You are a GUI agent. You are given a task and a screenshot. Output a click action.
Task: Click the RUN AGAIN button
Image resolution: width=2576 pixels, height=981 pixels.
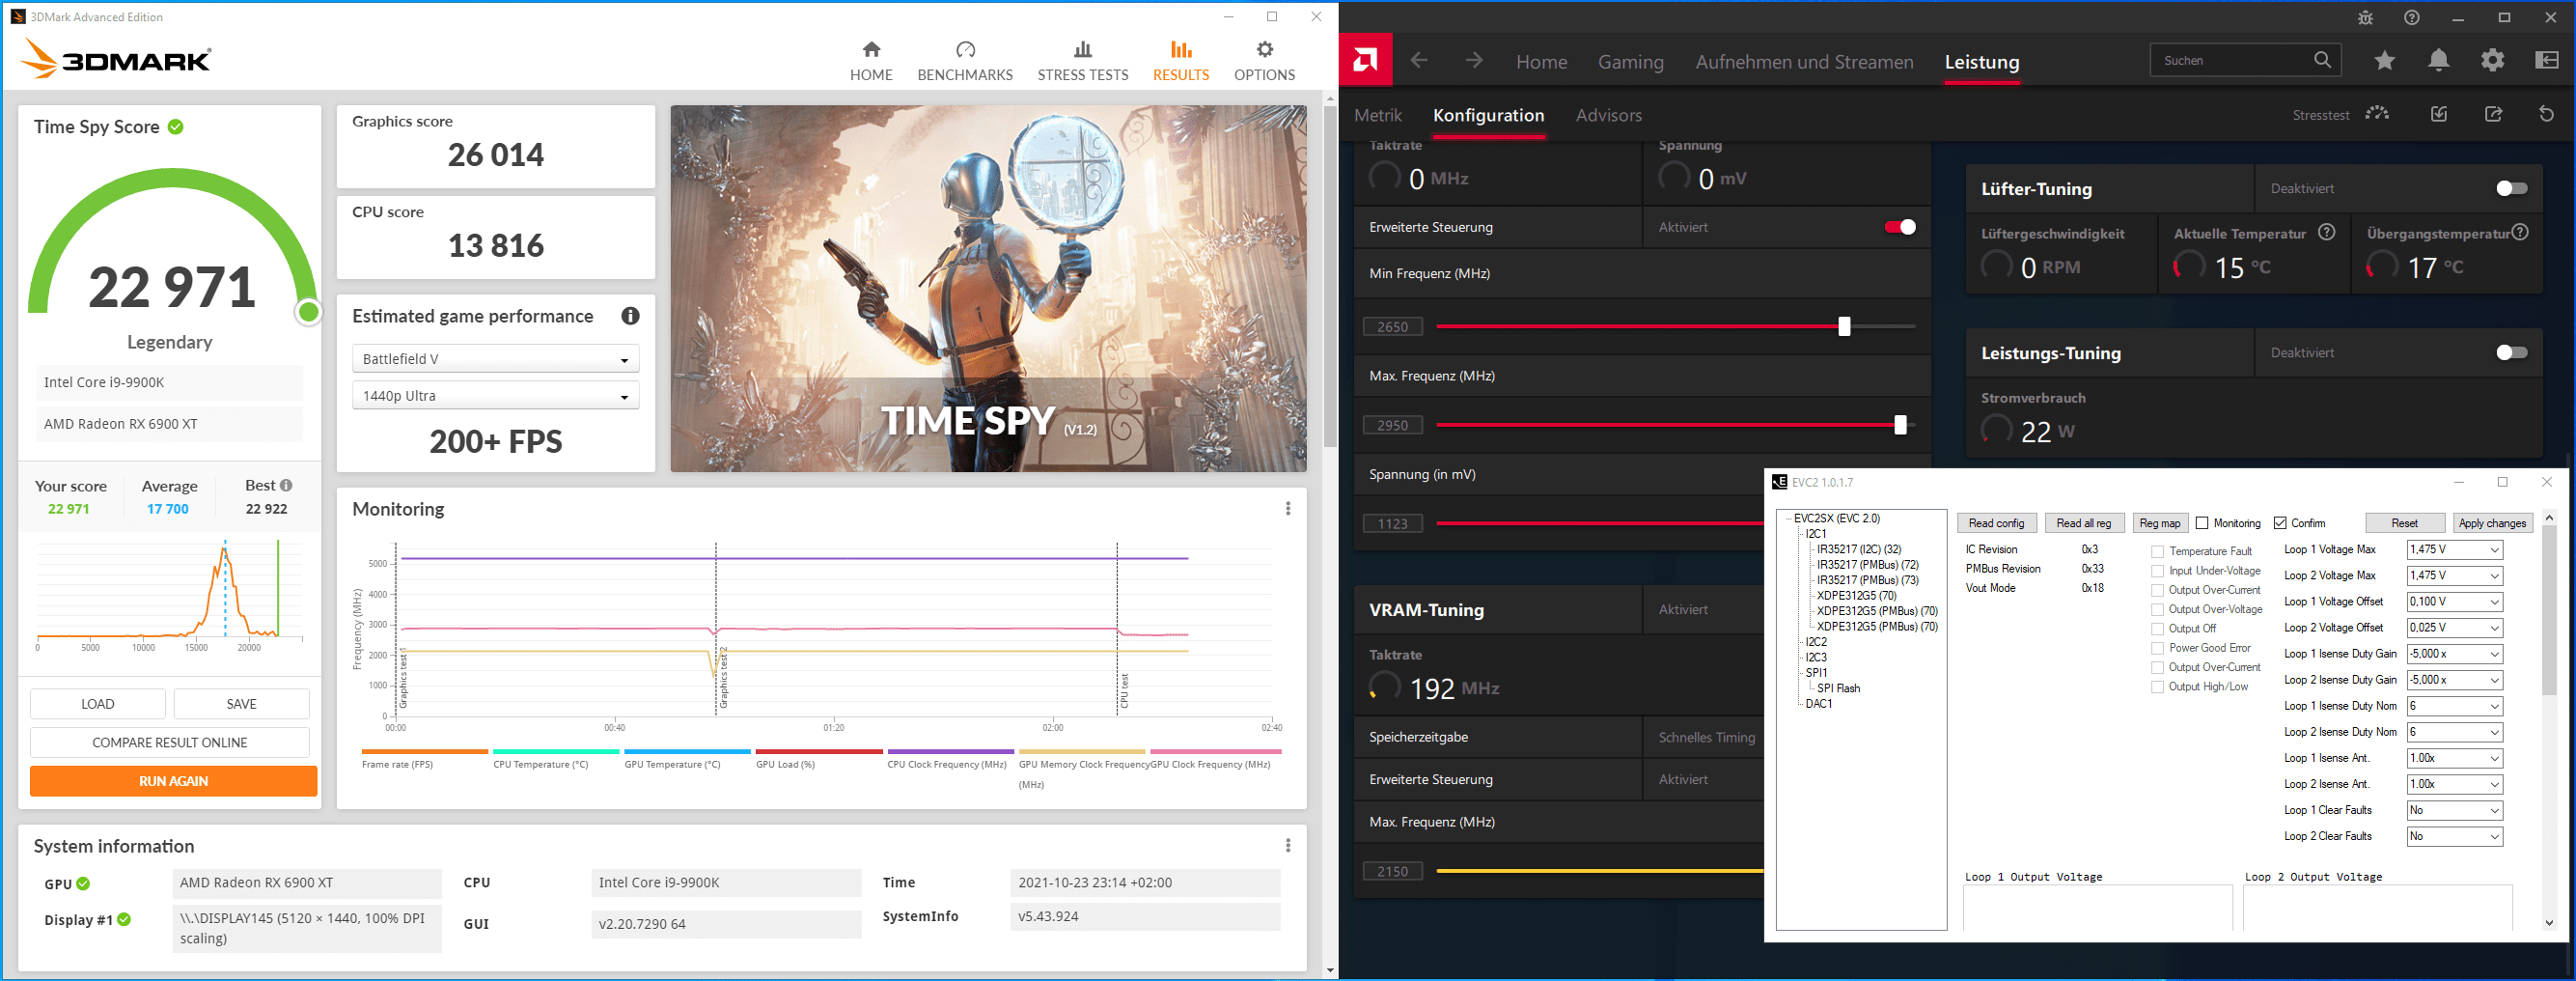point(173,781)
